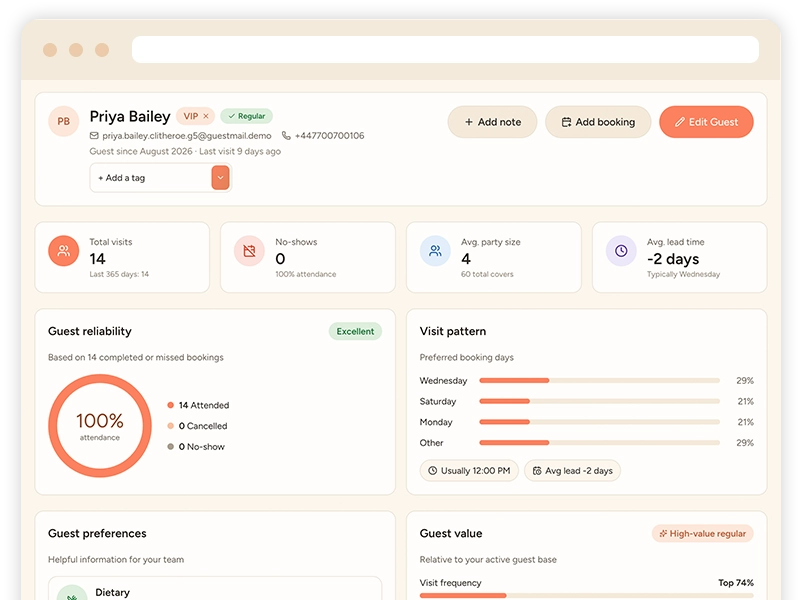Click the sparkle icon in High-value regular
The width and height of the screenshot is (800, 600).
click(x=663, y=534)
